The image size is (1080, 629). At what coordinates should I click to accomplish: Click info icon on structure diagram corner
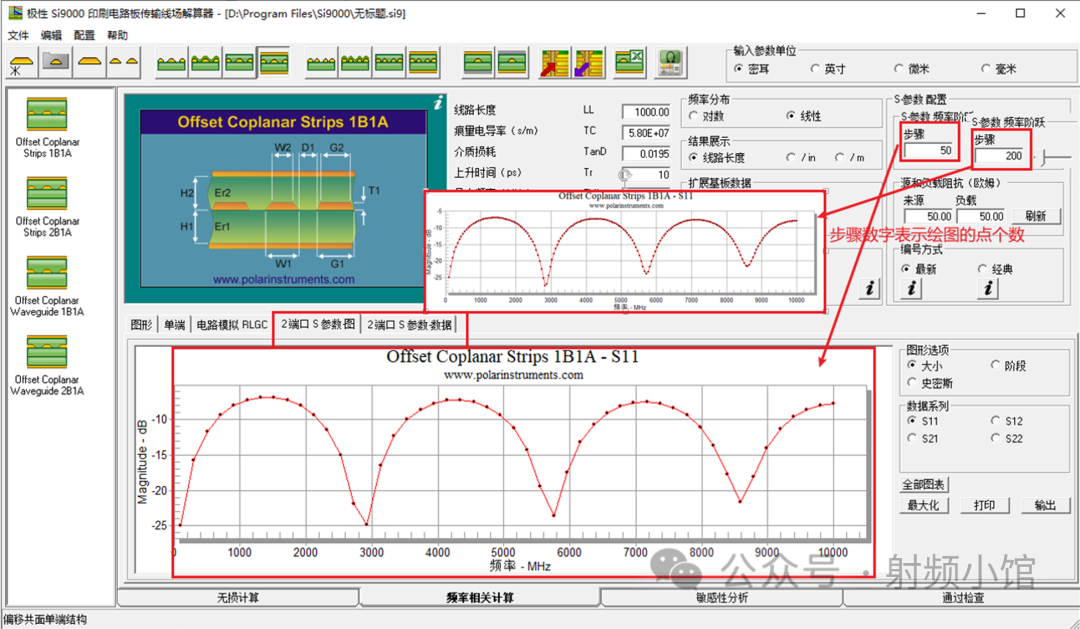tap(437, 102)
